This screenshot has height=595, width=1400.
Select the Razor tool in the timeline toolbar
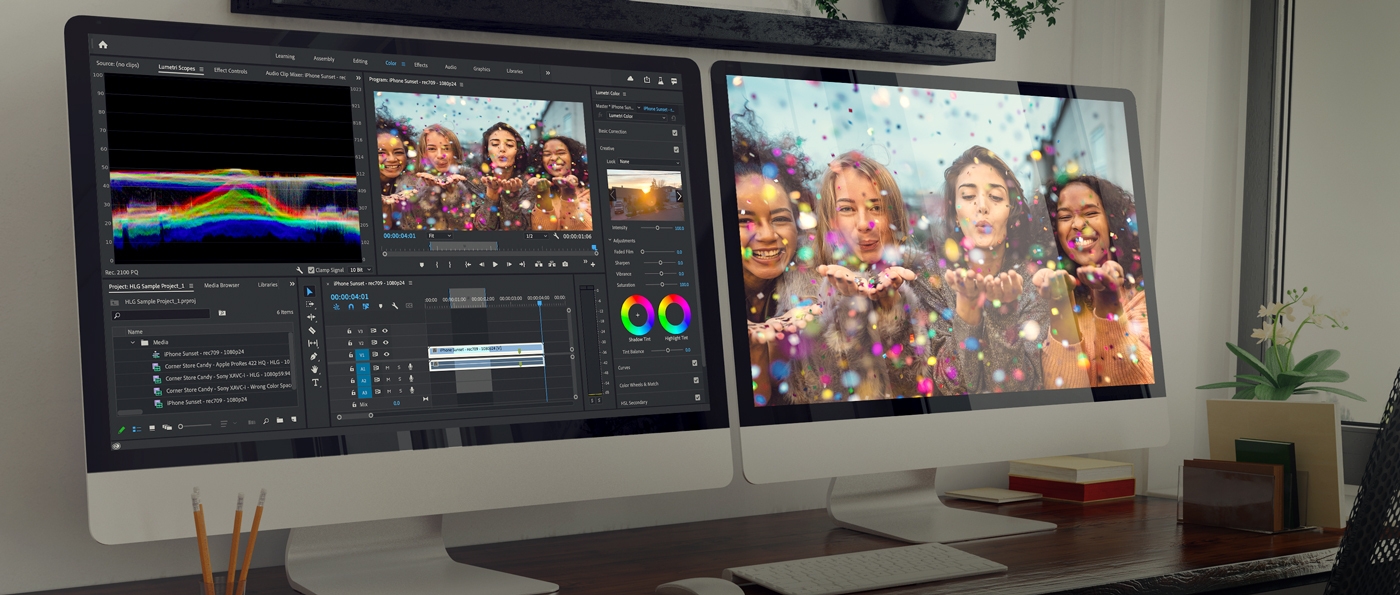[x=310, y=331]
